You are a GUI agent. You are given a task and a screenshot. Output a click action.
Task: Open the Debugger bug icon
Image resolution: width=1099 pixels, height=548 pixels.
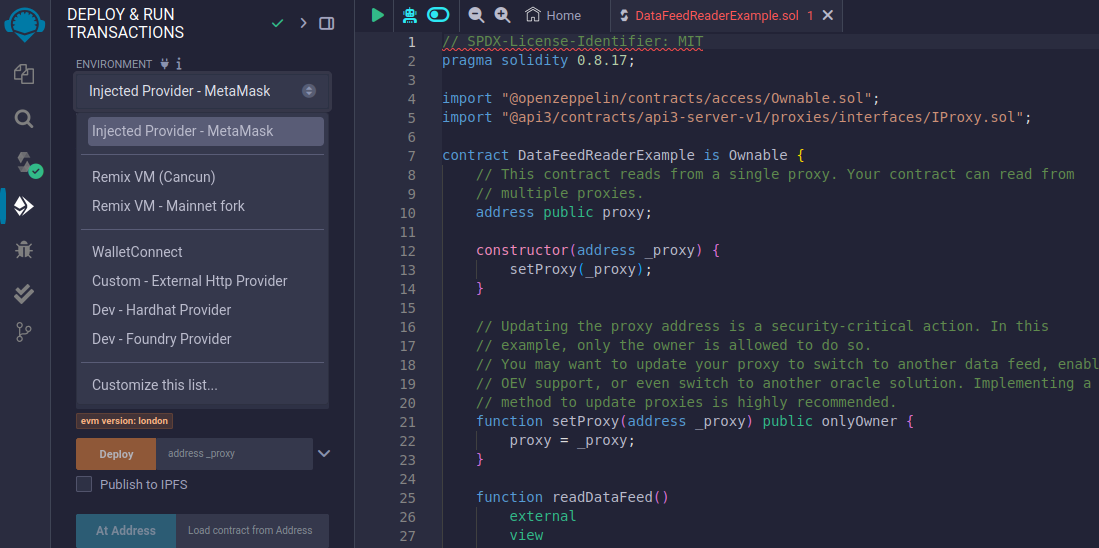[x=24, y=249]
